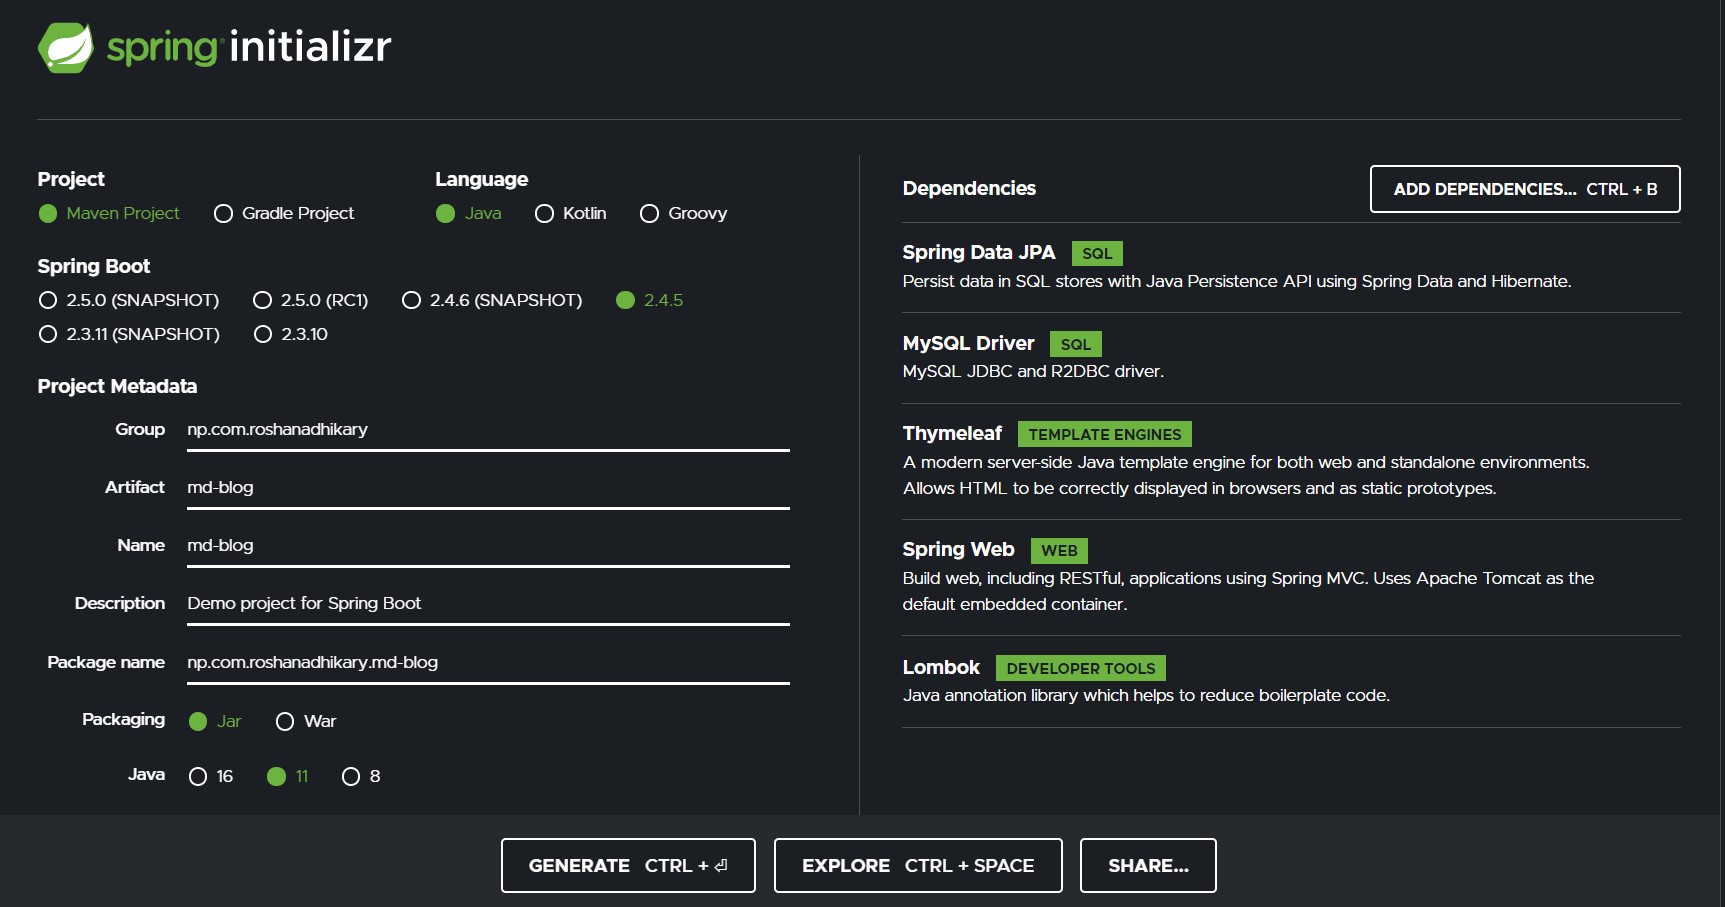This screenshot has width=1725, height=907.
Task: Click the TEMPLATE ENGINES tag
Action: pyautogui.click(x=1105, y=434)
